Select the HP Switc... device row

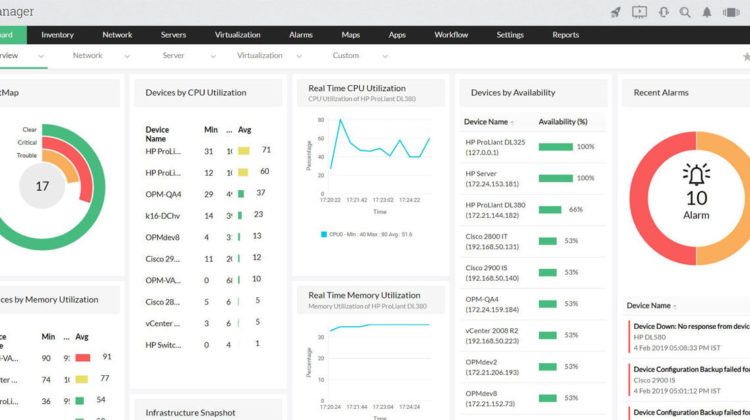pyautogui.click(x=208, y=344)
